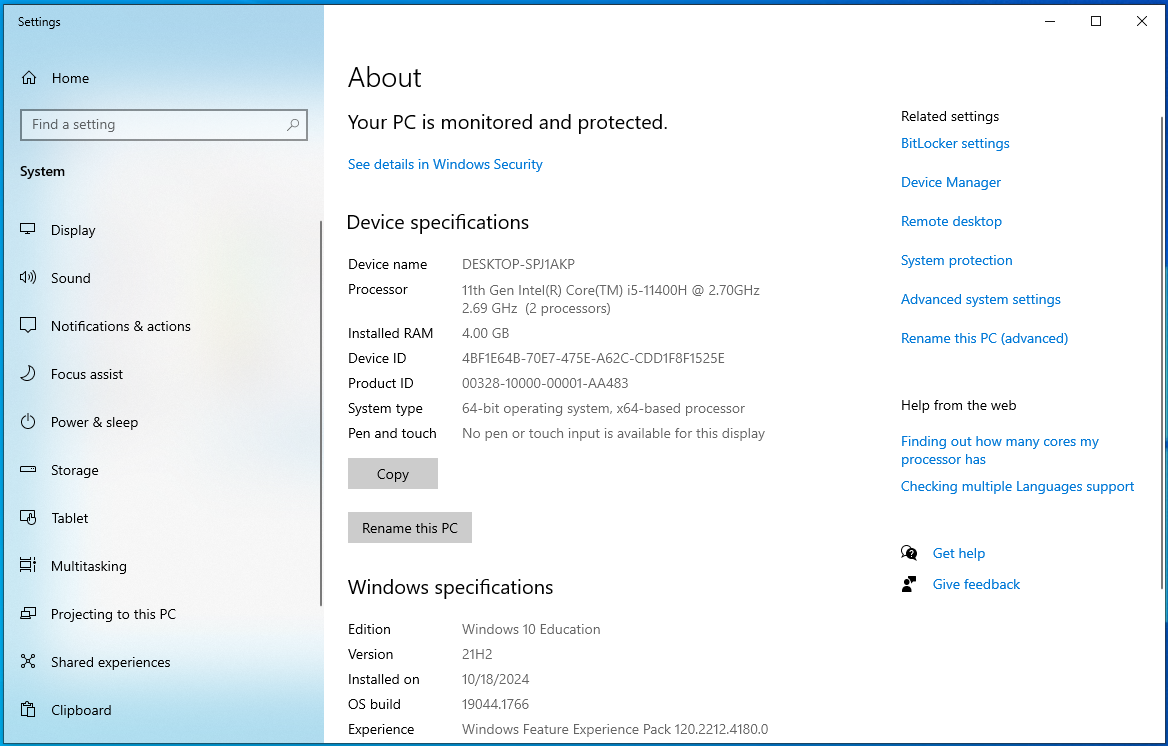1168x746 pixels.
Task: Click the Storage drive icon
Action: click(28, 470)
